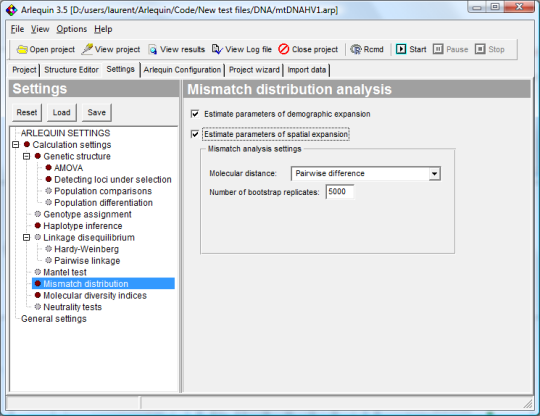
Task: Click the window resize grip in status bar
Action: [528, 404]
